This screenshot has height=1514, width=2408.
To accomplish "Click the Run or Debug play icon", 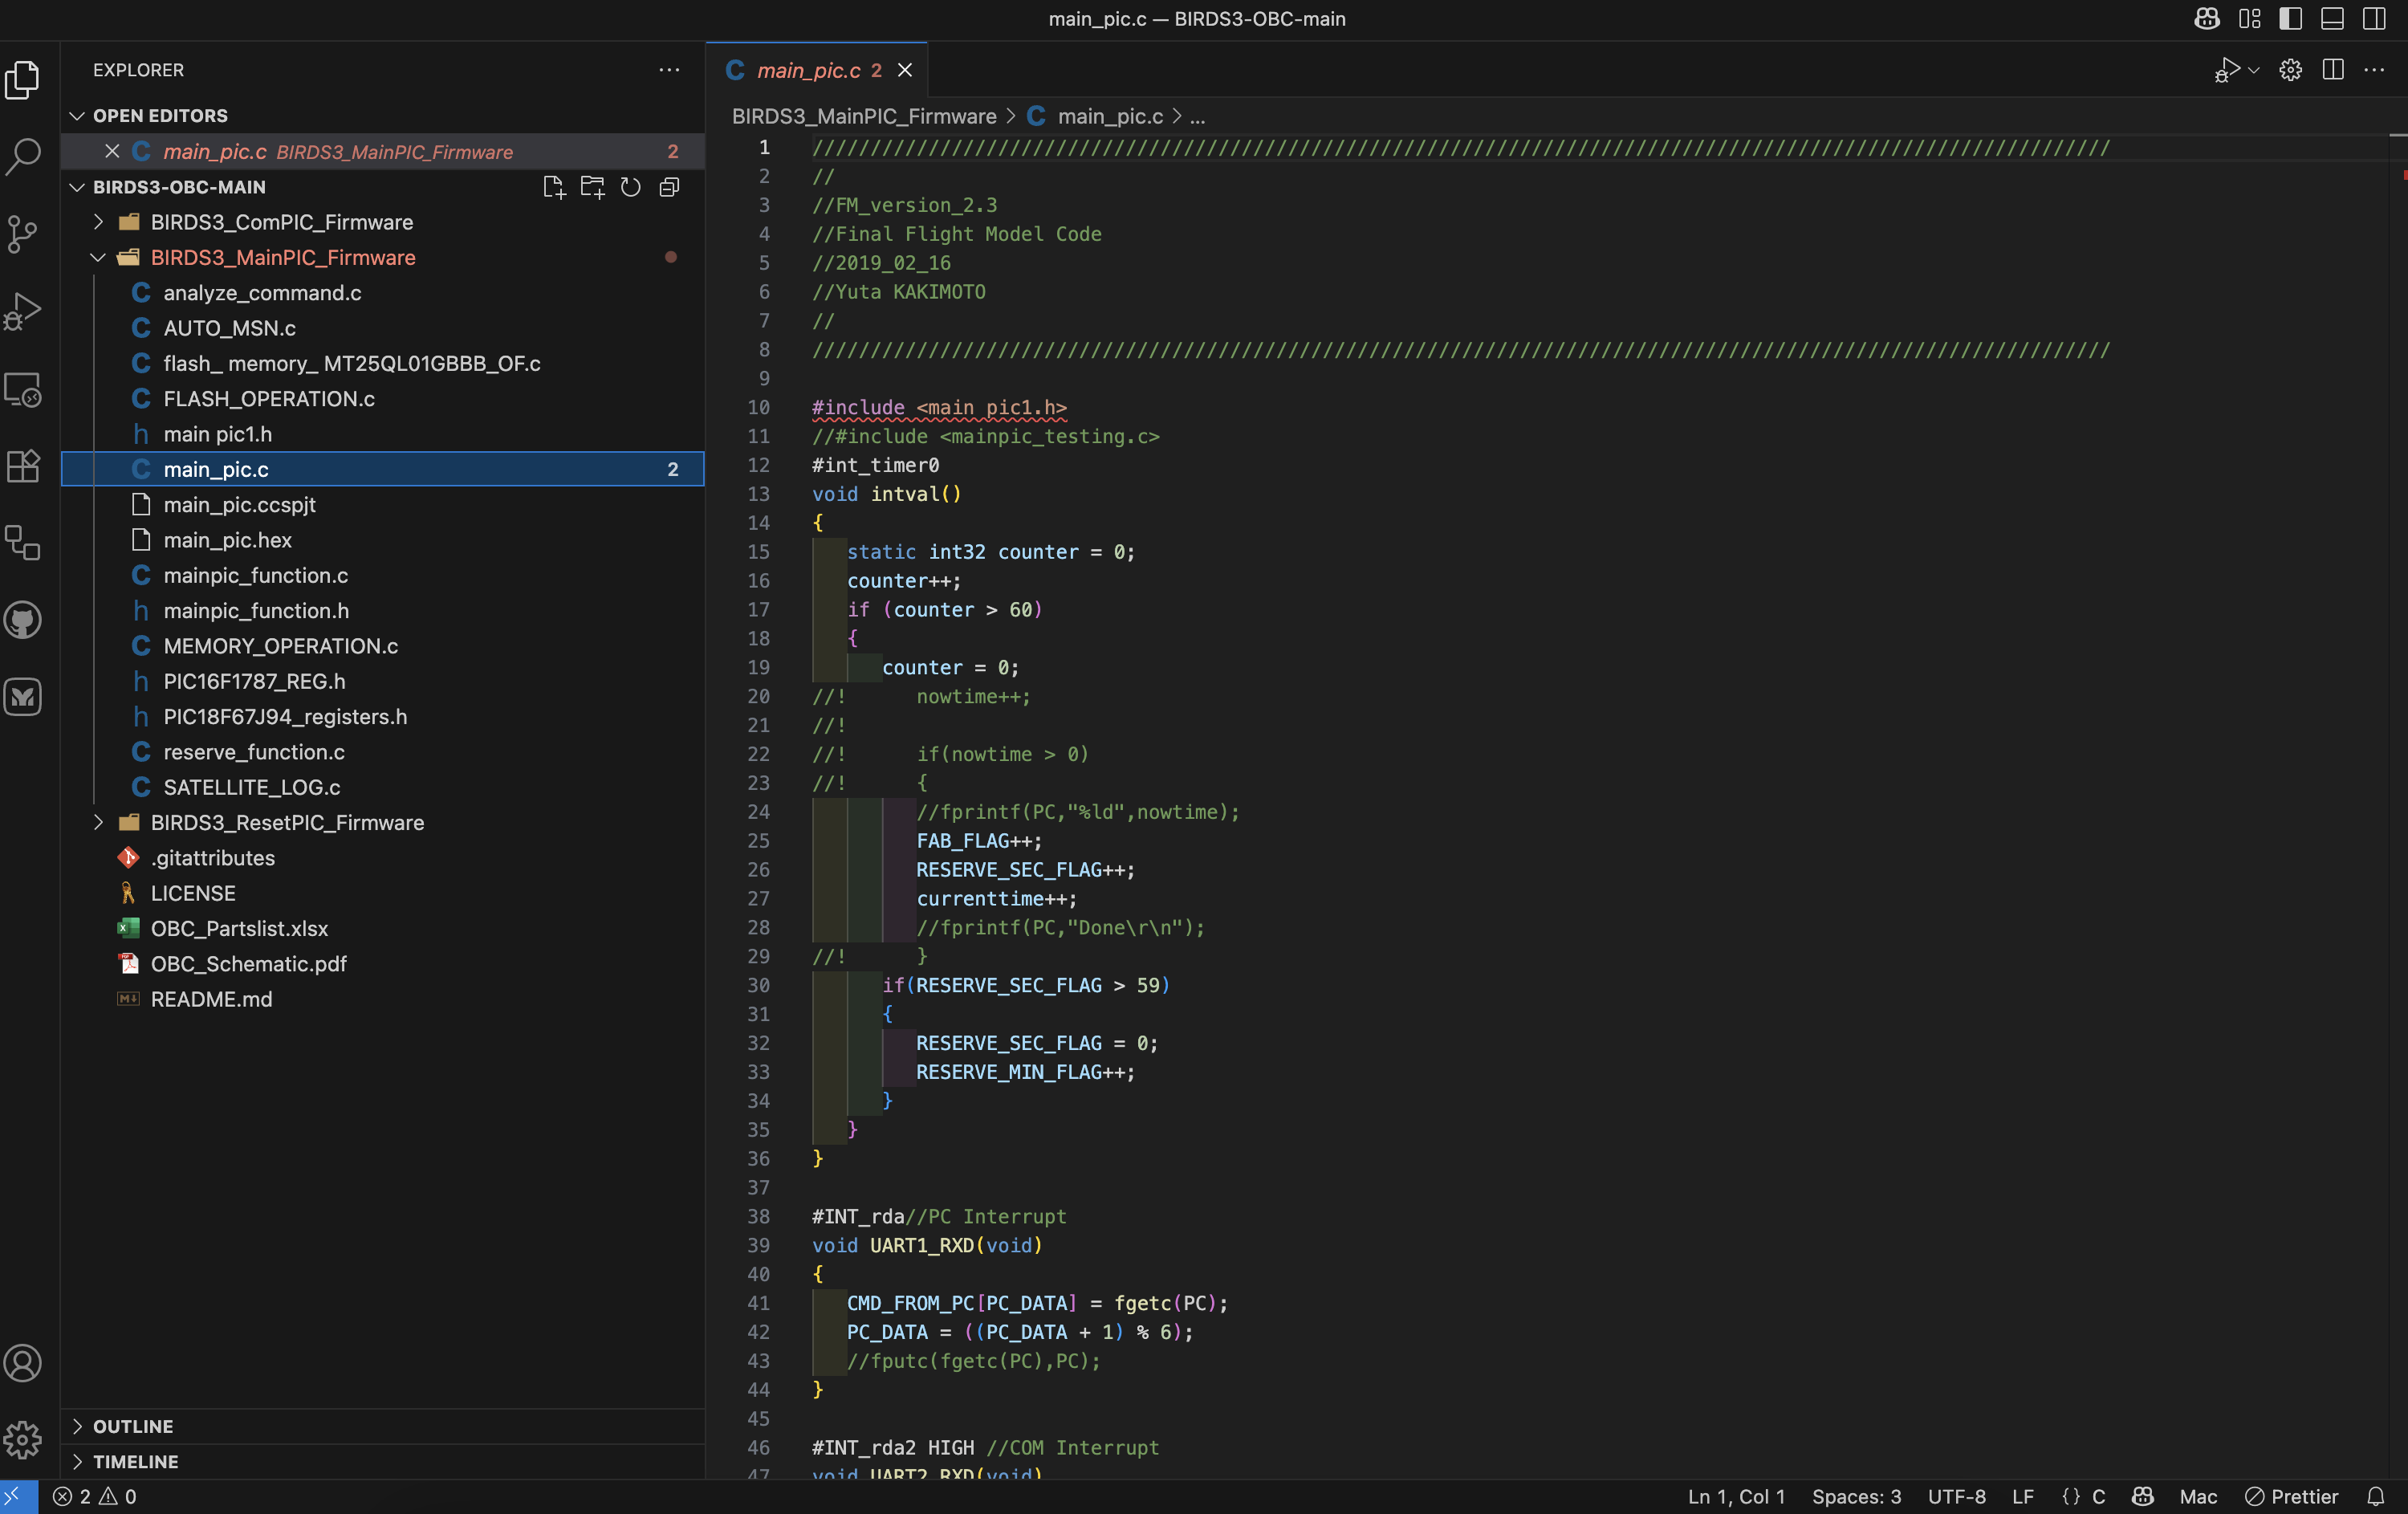I will [2226, 70].
